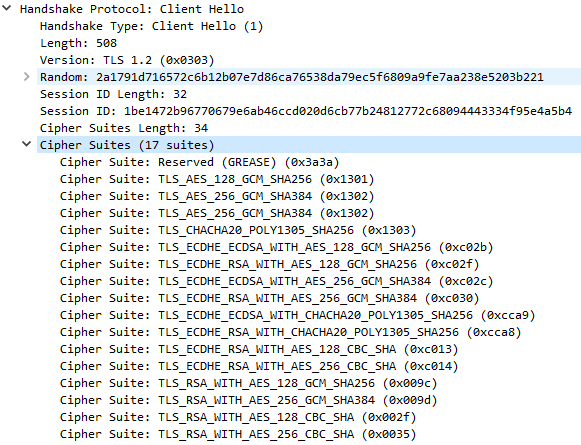The width and height of the screenshot is (581, 445).
Task: Collapse the Cipher Suites (17 suites) list
Action: point(26,144)
